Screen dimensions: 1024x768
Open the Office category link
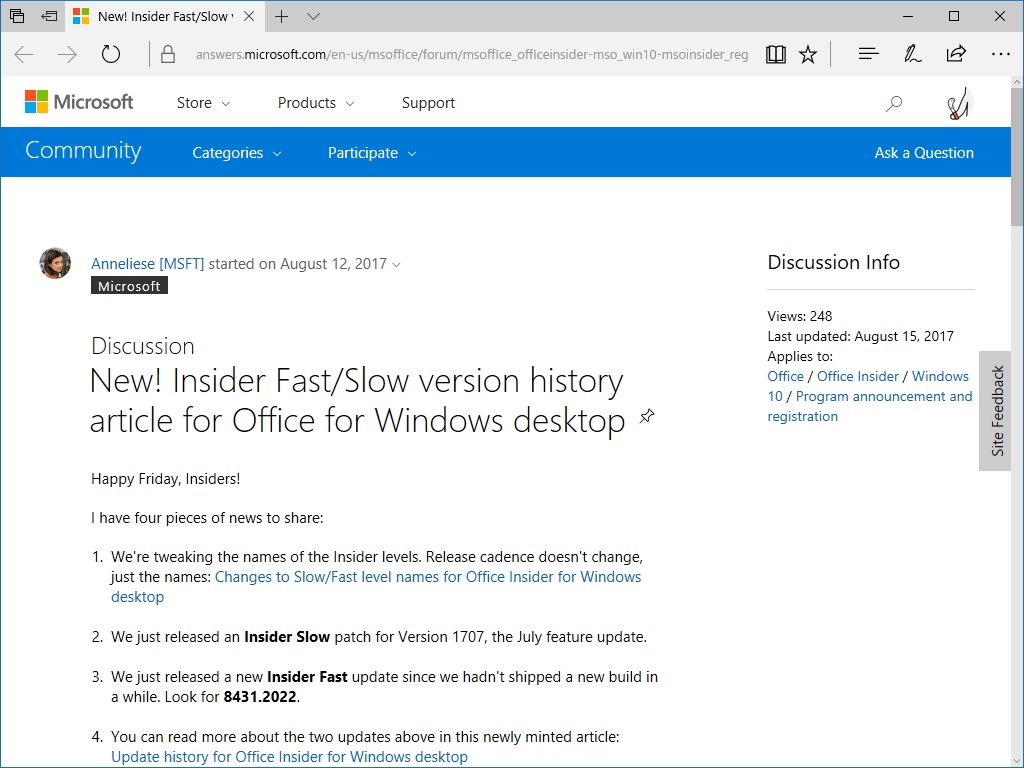click(786, 376)
